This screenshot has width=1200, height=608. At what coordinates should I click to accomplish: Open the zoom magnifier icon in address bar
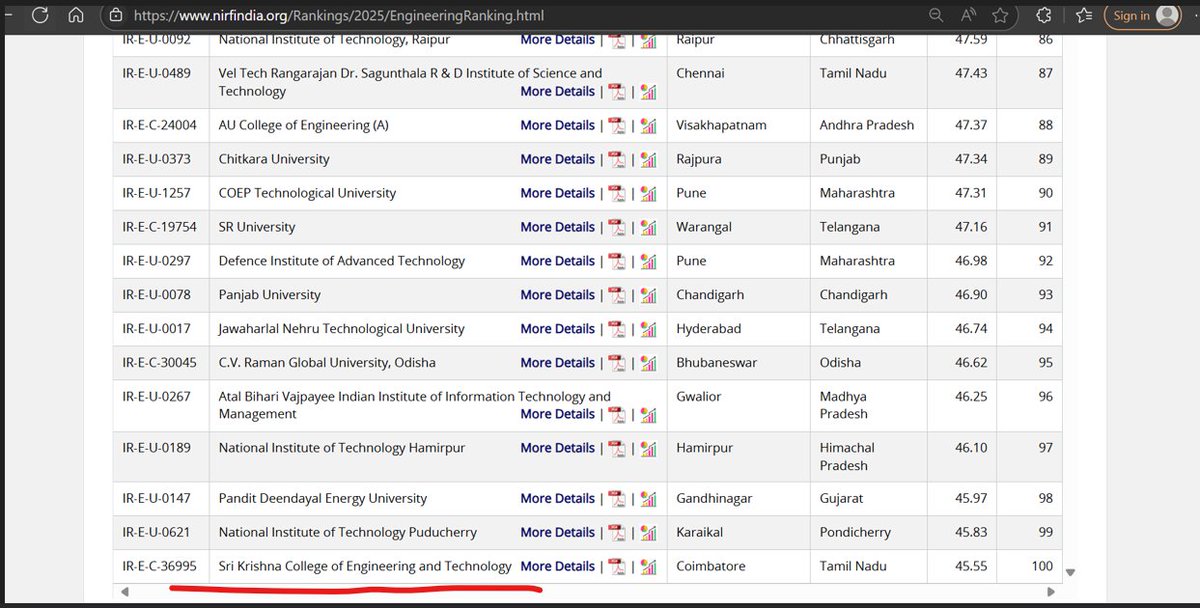[936, 15]
